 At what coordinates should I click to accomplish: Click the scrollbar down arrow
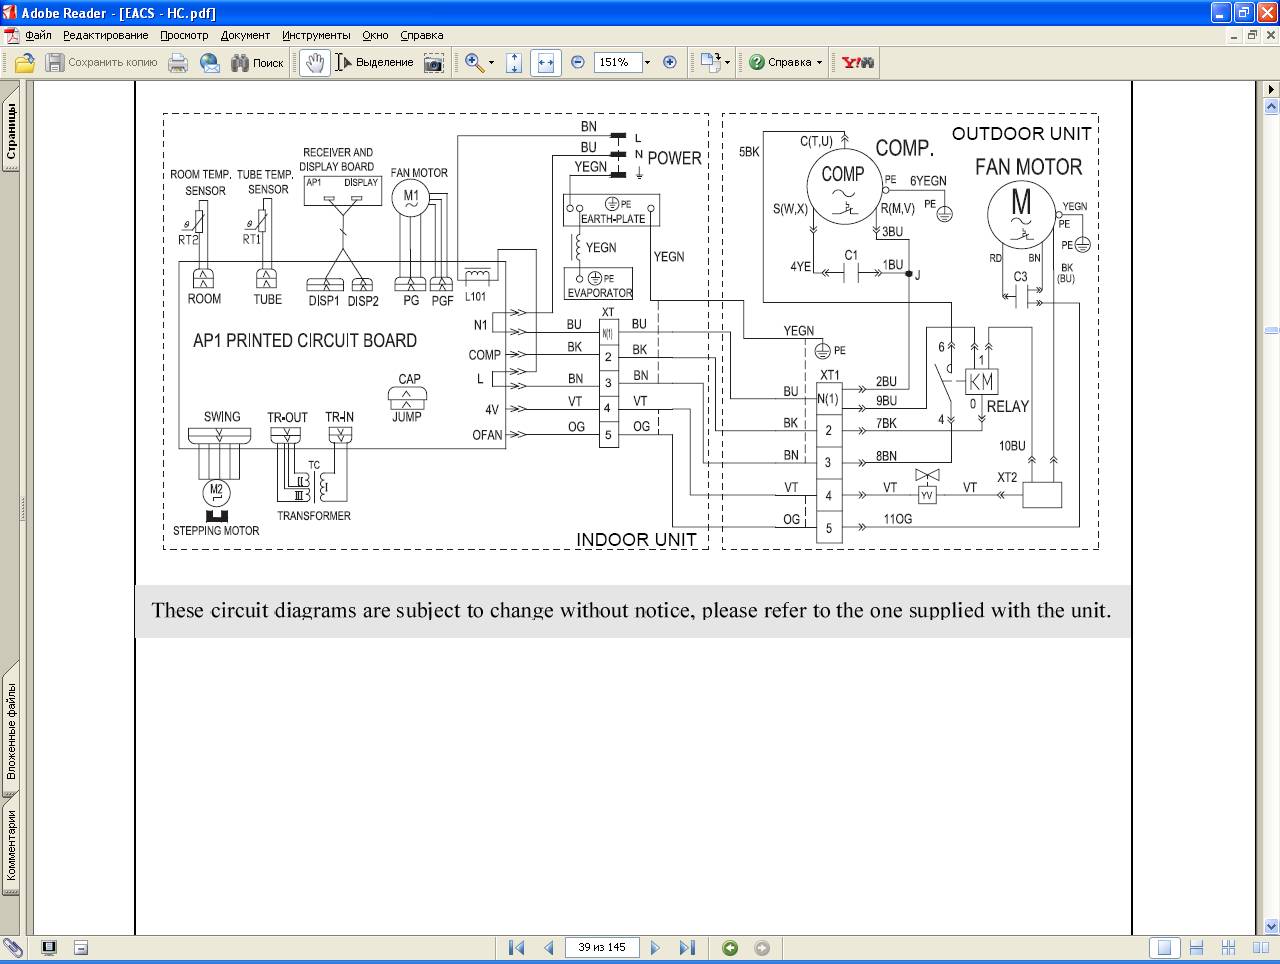tap(1271, 926)
